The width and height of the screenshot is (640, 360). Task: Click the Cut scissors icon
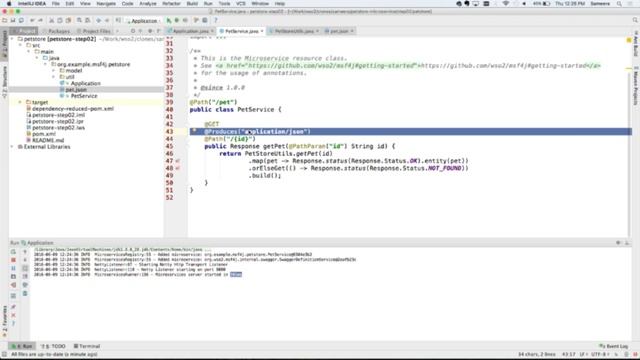click(x=51, y=20)
